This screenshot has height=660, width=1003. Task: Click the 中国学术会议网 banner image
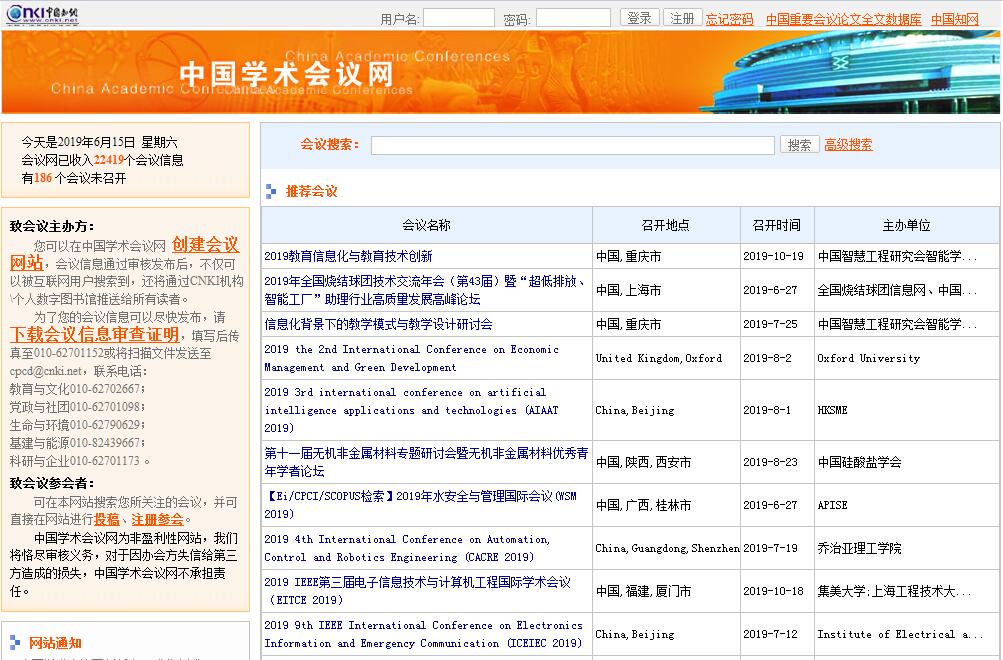tap(500, 72)
